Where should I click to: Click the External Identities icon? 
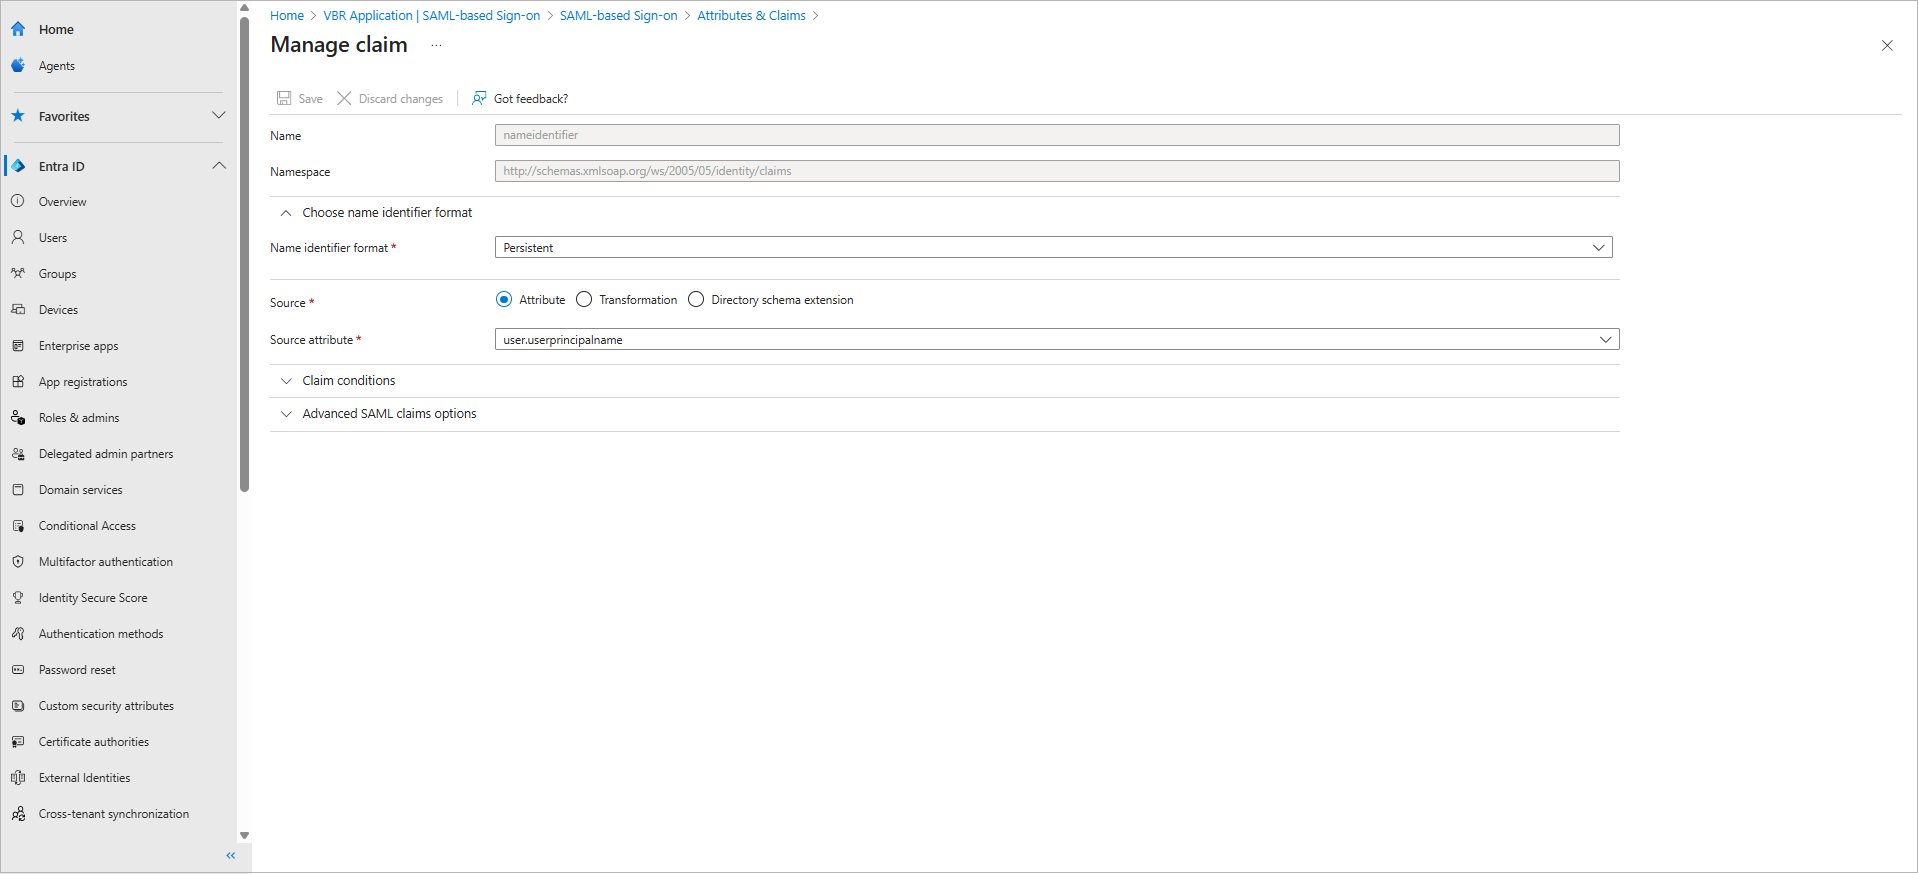click(x=18, y=777)
